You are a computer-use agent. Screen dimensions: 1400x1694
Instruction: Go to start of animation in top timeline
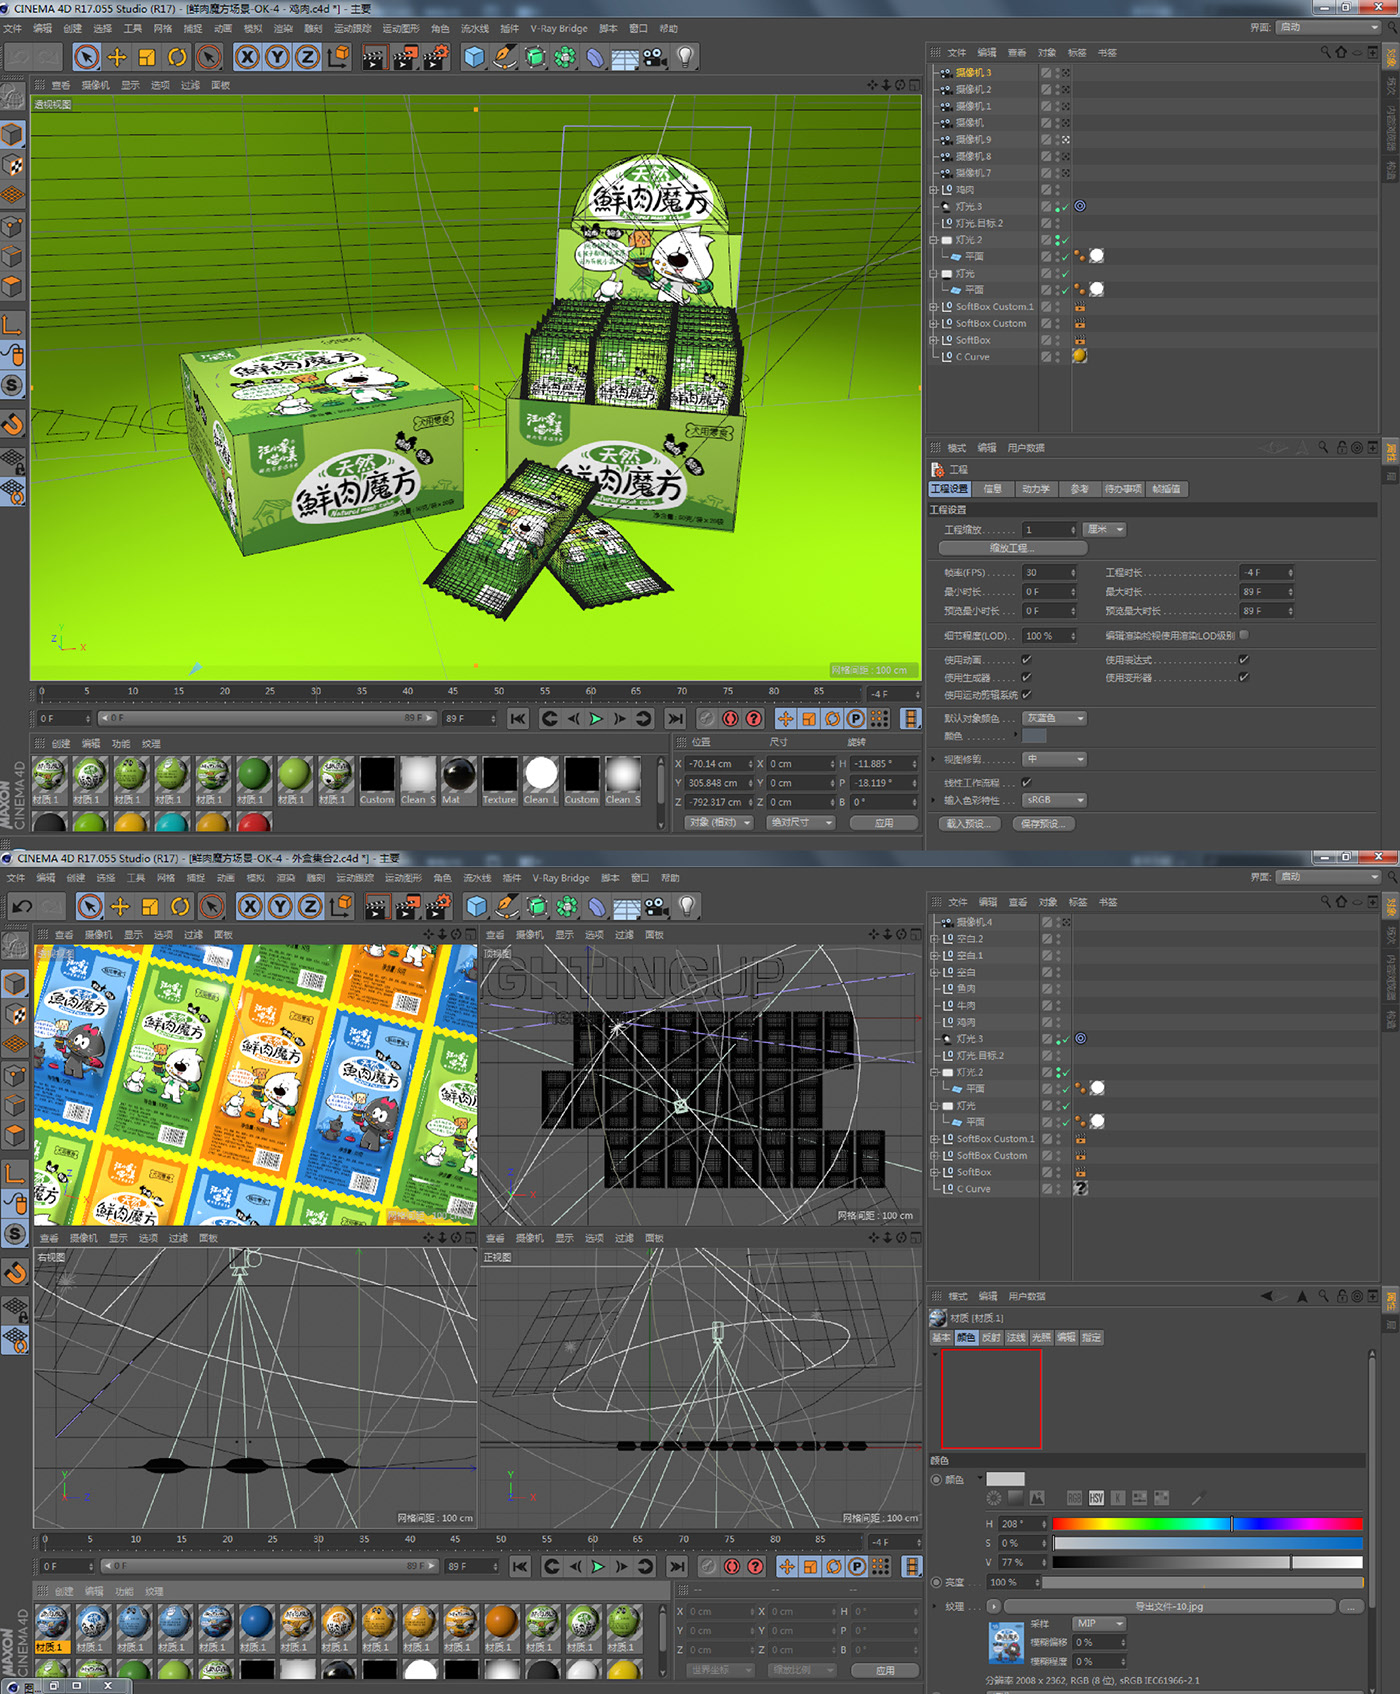click(518, 718)
